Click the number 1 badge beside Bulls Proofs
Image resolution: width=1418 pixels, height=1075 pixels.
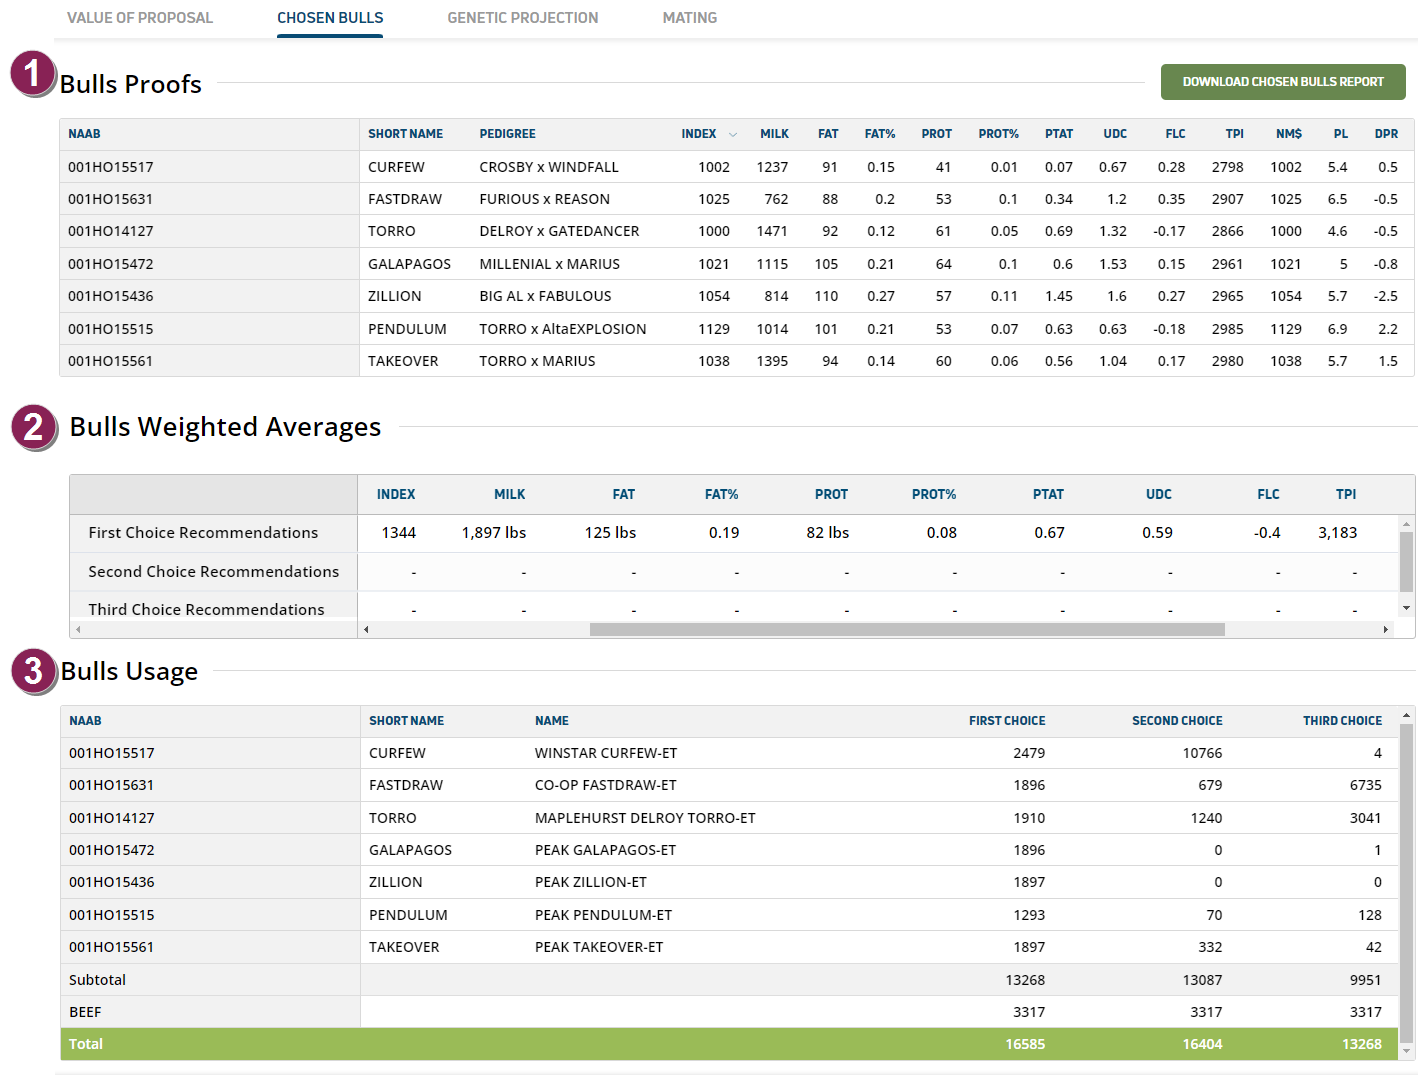[x=33, y=73]
